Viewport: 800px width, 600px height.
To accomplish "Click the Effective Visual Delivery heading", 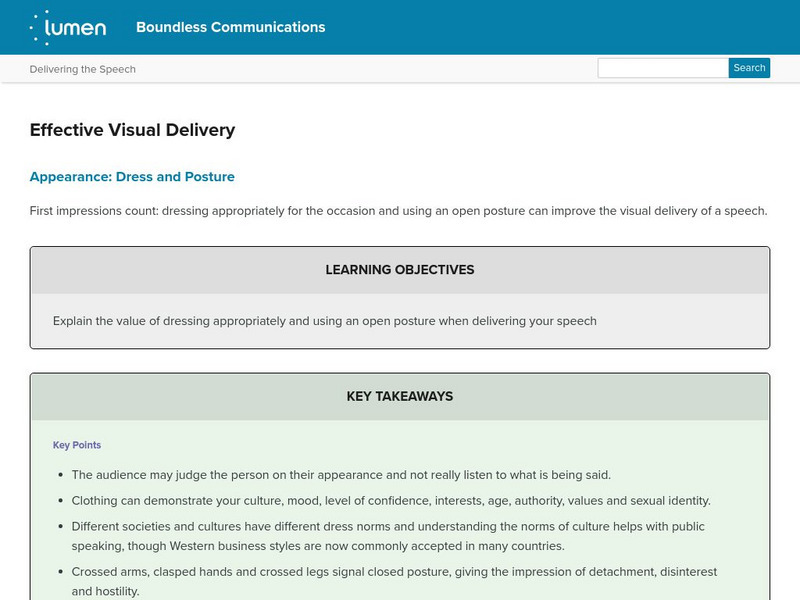I will pos(132,130).
